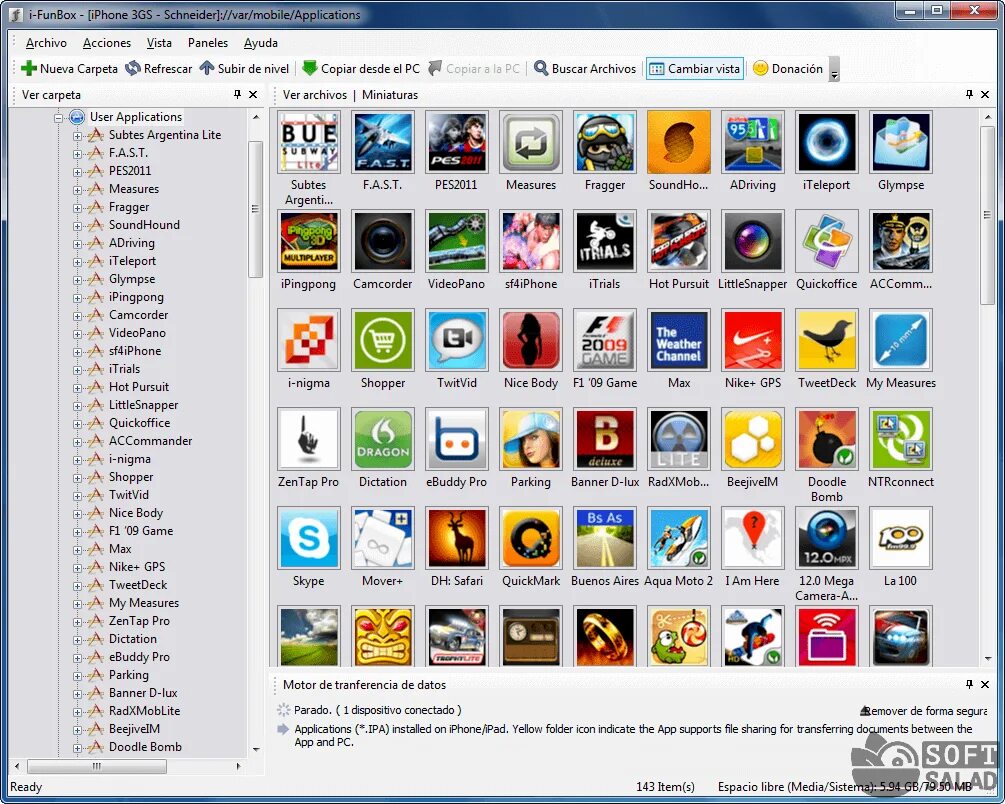This screenshot has width=1005, height=804.
Task: Select the Dictation Dragon app icon
Action: click(383, 439)
